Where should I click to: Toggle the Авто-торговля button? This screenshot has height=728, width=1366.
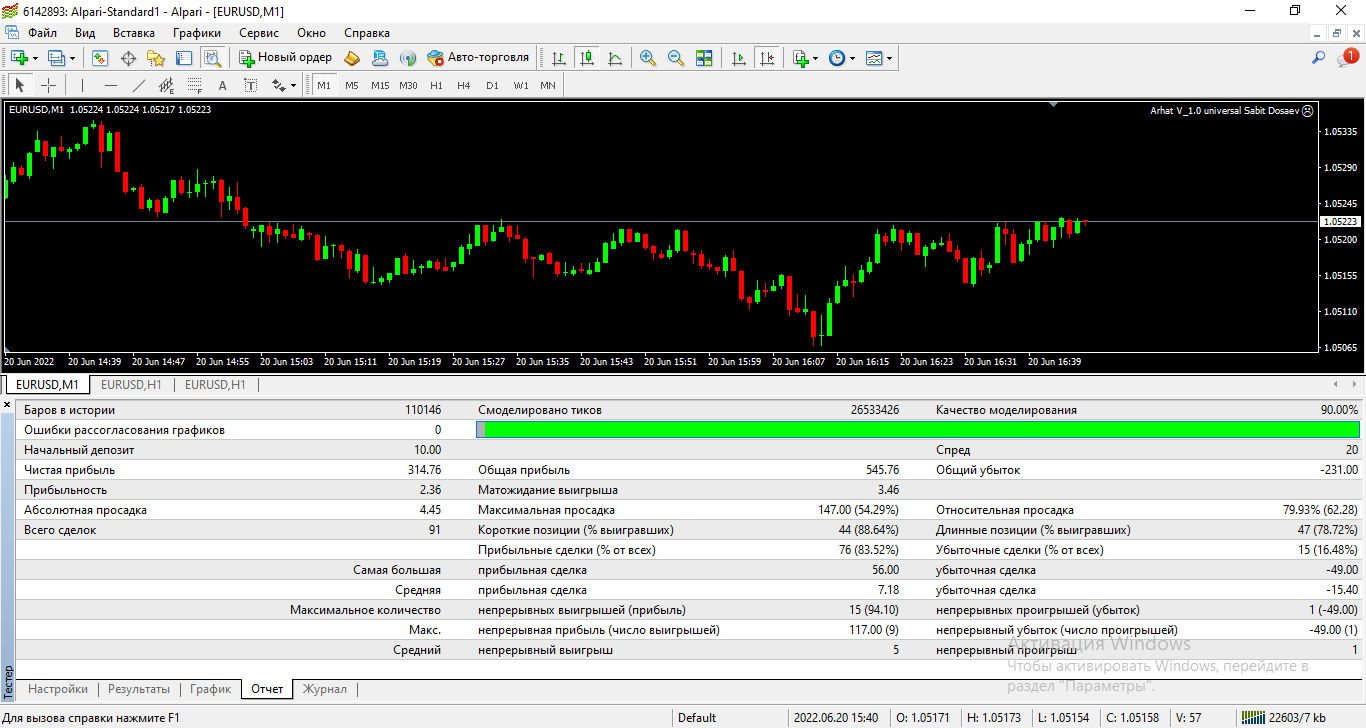tap(478, 58)
